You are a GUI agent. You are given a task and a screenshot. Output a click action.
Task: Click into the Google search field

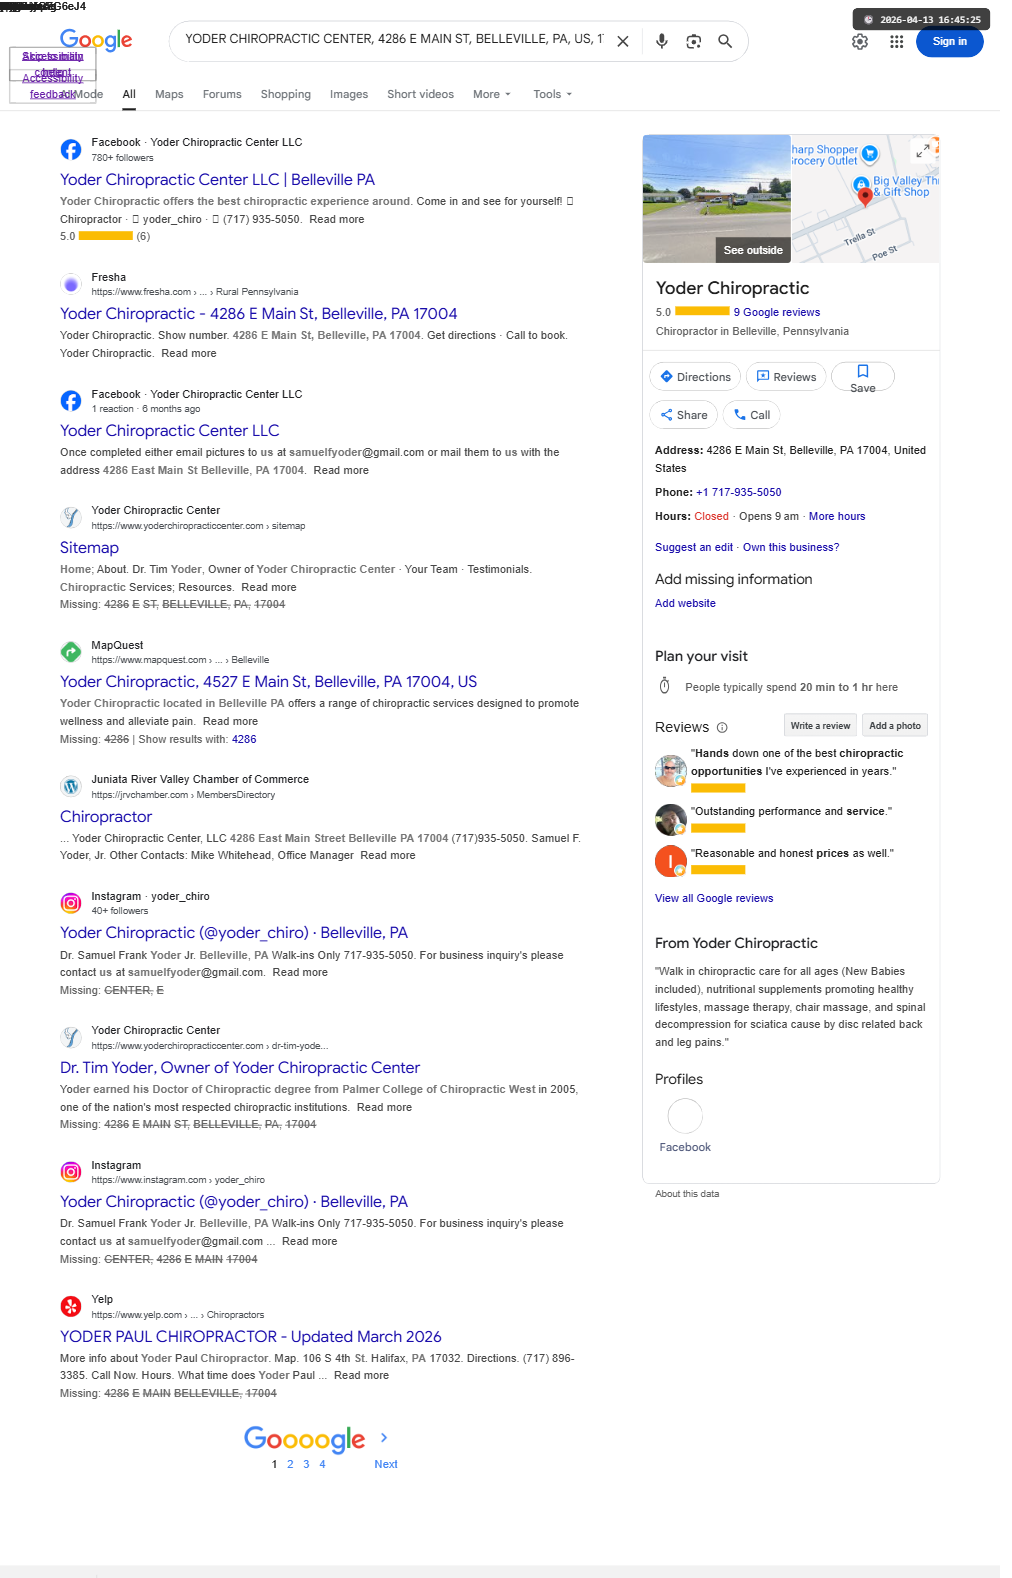pyautogui.click(x=394, y=40)
